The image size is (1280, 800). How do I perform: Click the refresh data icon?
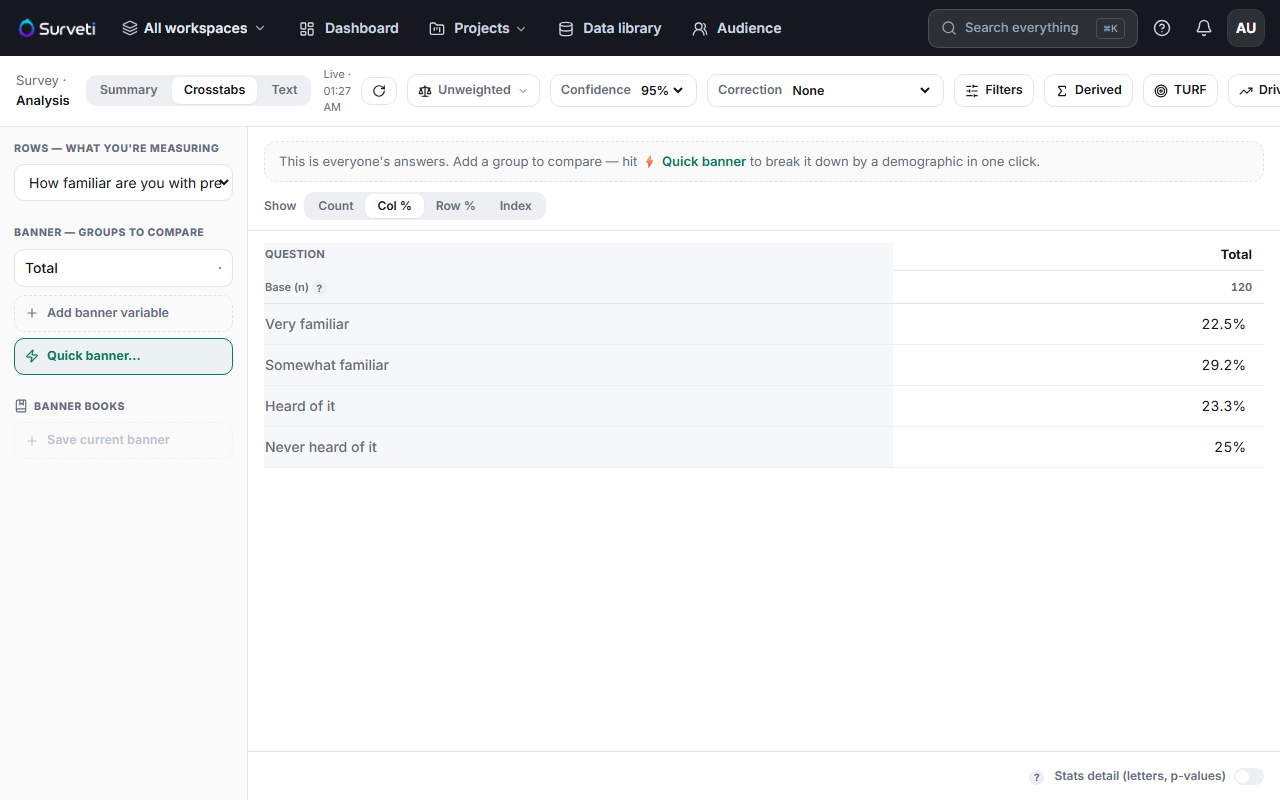[379, 90]
